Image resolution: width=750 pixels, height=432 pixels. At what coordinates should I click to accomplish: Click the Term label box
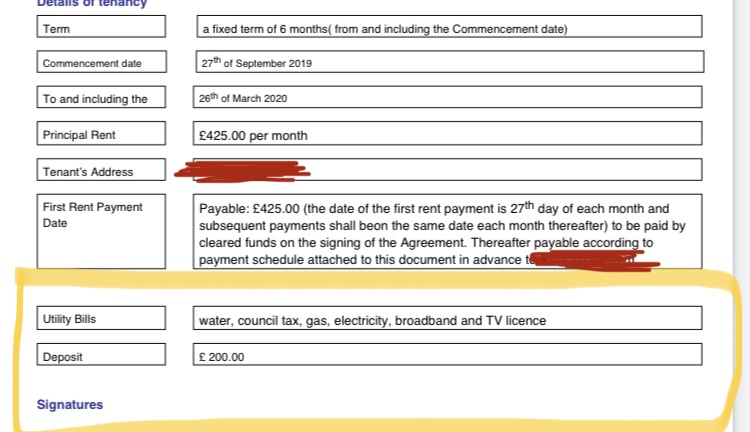pyautogui.click(x=101, y=26)
